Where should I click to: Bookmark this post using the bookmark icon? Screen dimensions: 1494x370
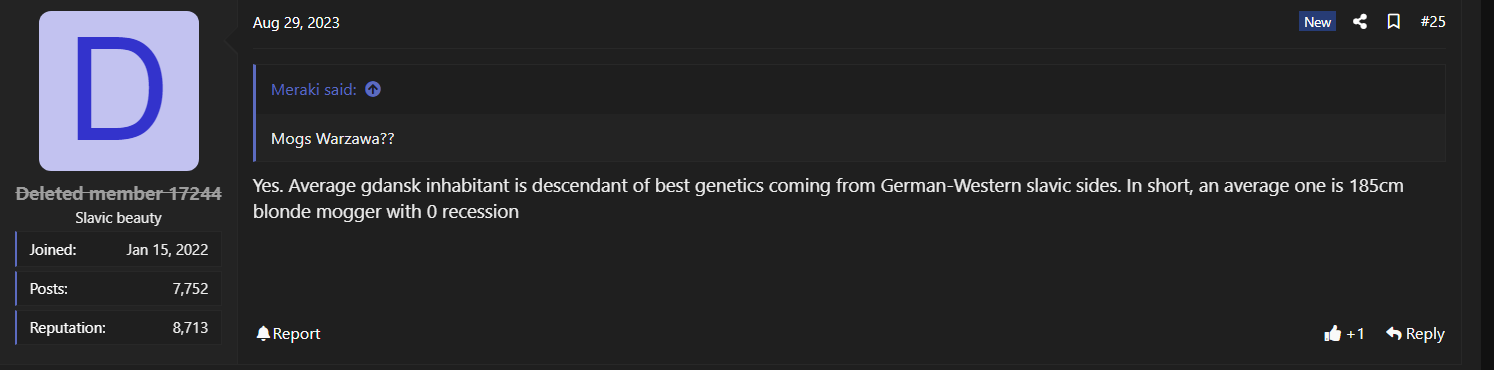(x=1393, y=22)
